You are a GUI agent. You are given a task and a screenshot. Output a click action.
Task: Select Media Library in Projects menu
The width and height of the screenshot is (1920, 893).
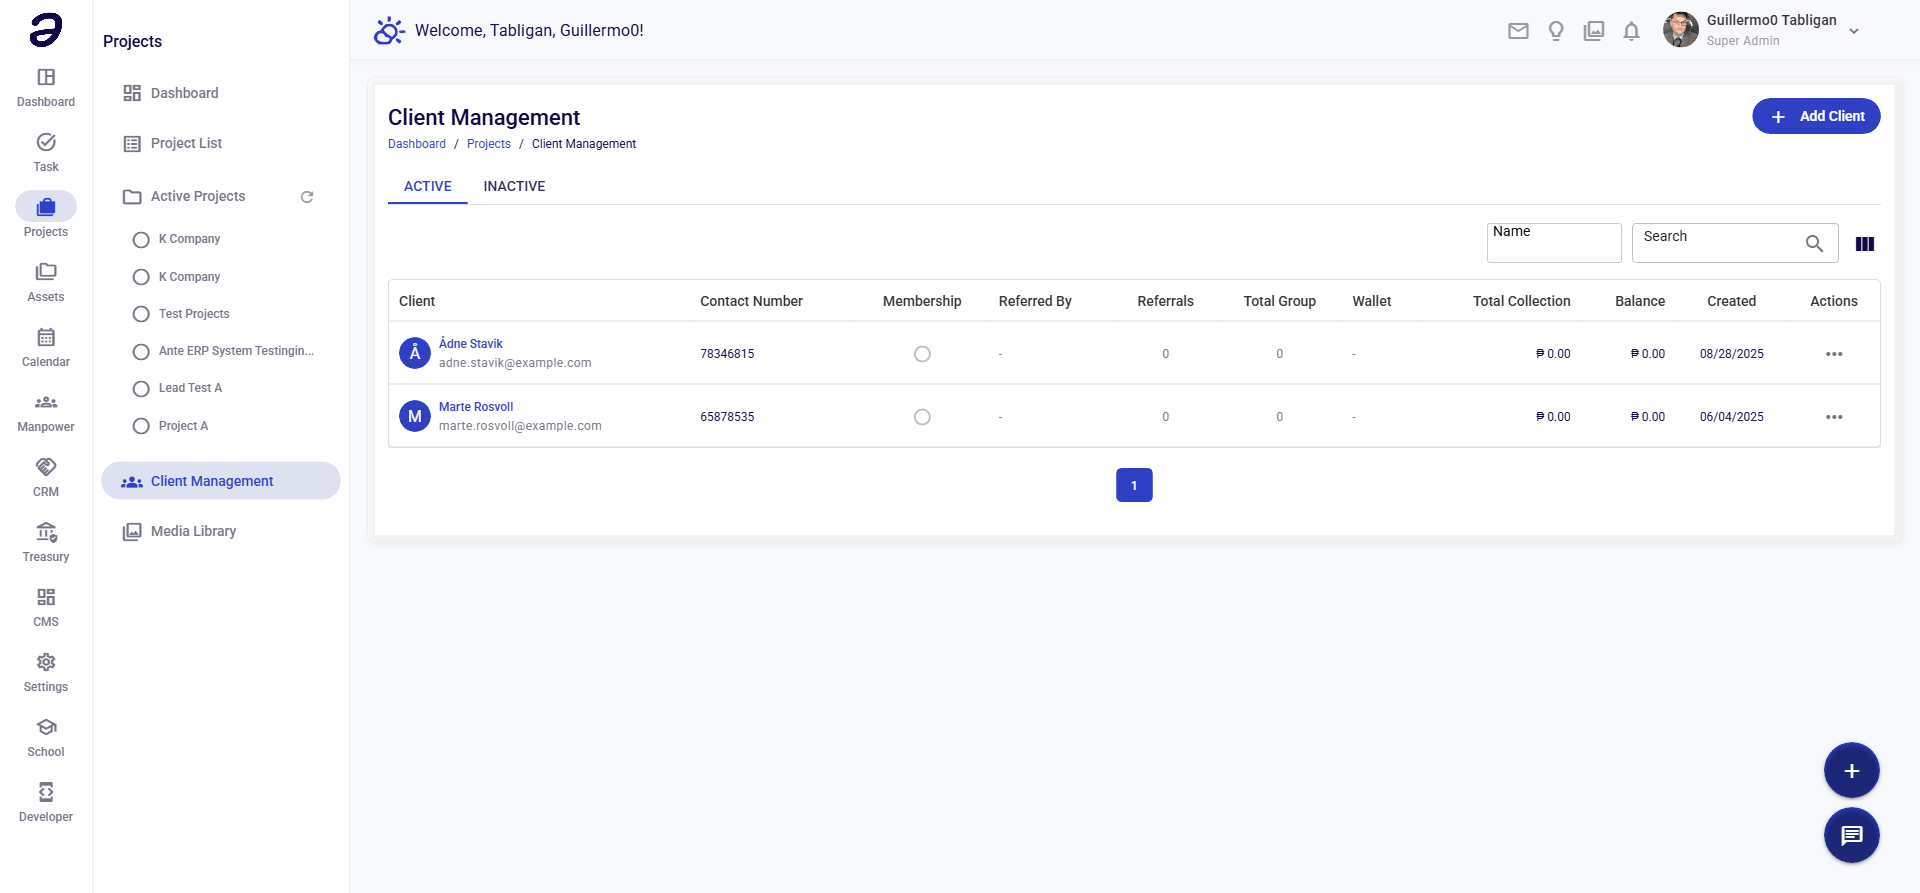click(193, 531)
